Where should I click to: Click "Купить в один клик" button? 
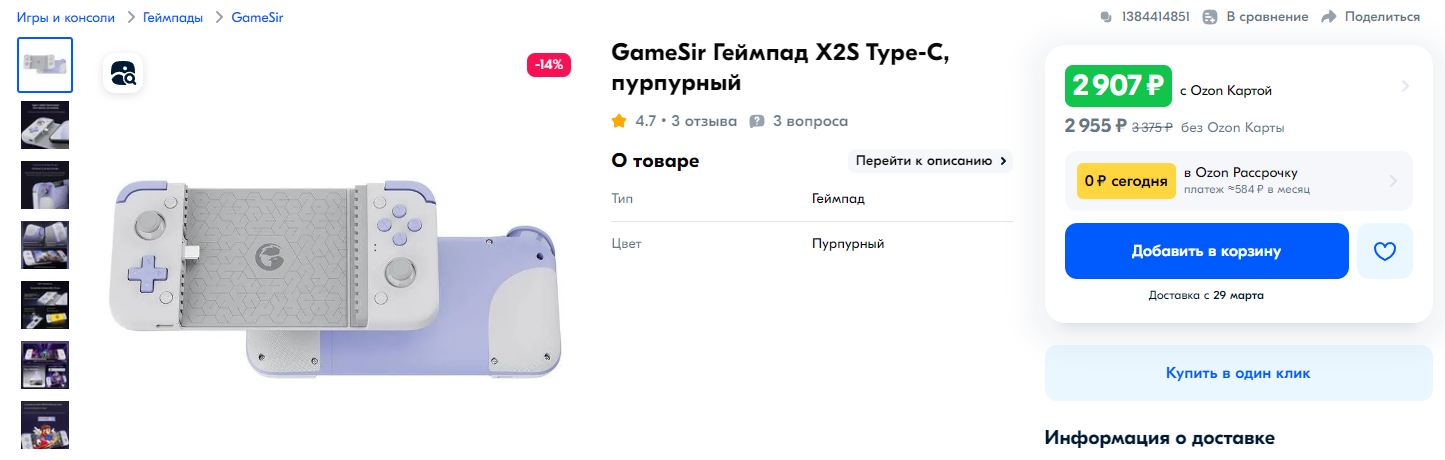click(1238, 373)
